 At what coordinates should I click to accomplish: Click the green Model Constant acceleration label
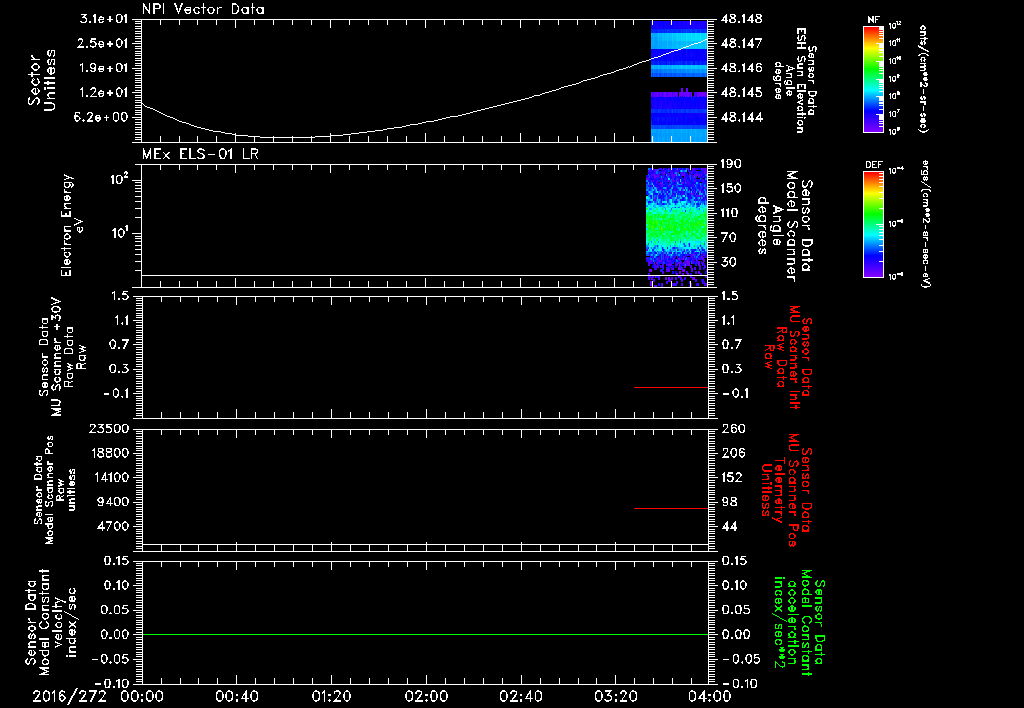coord(799,622)
